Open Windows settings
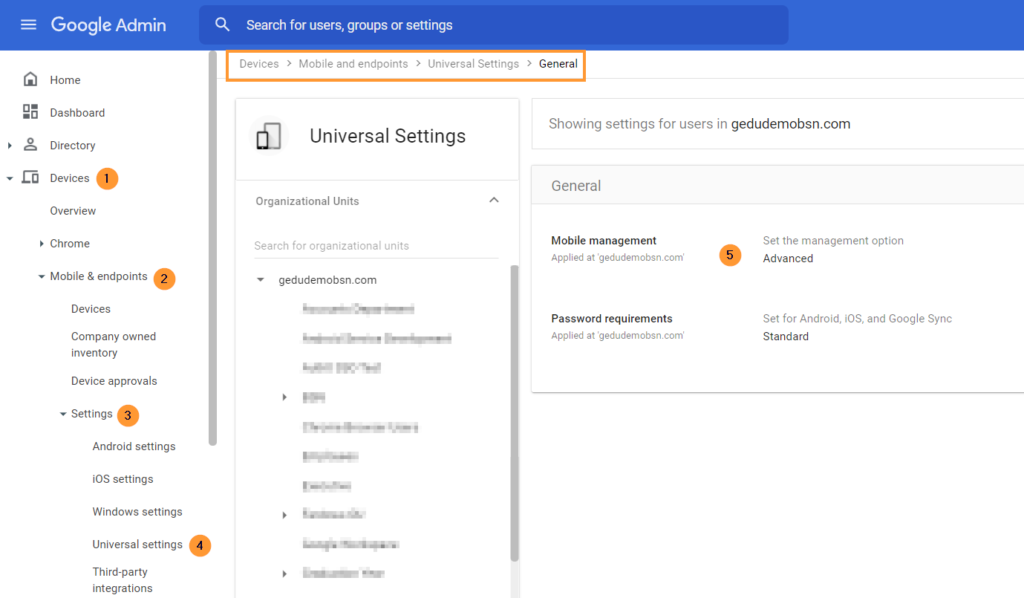 tap(137, 511)
